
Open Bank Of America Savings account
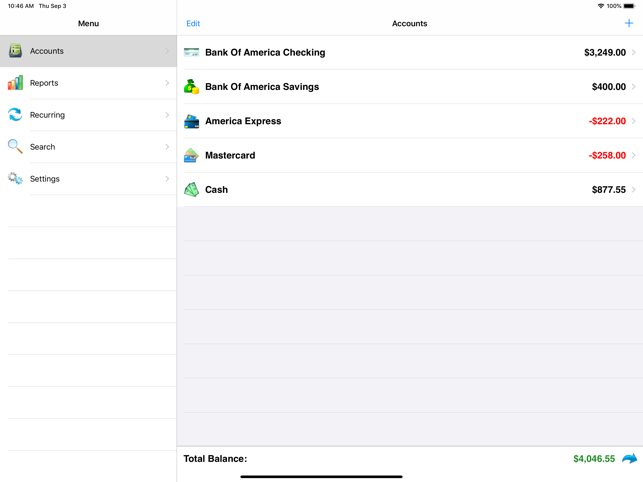pos(410,87)
